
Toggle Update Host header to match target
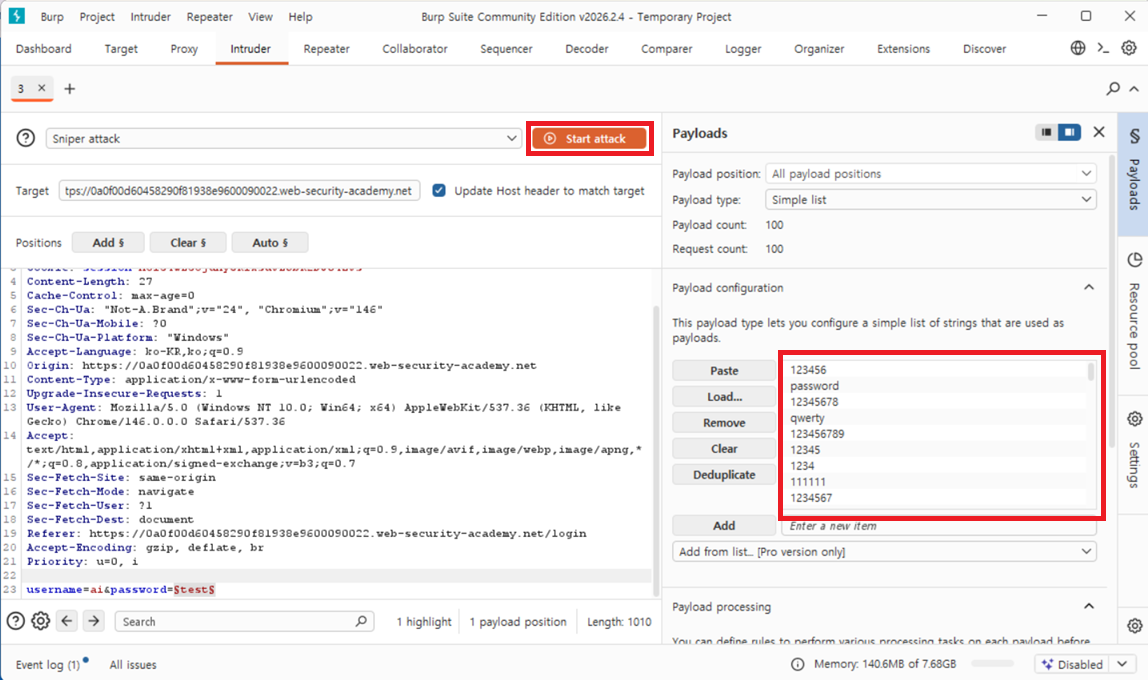coord(439,190)
